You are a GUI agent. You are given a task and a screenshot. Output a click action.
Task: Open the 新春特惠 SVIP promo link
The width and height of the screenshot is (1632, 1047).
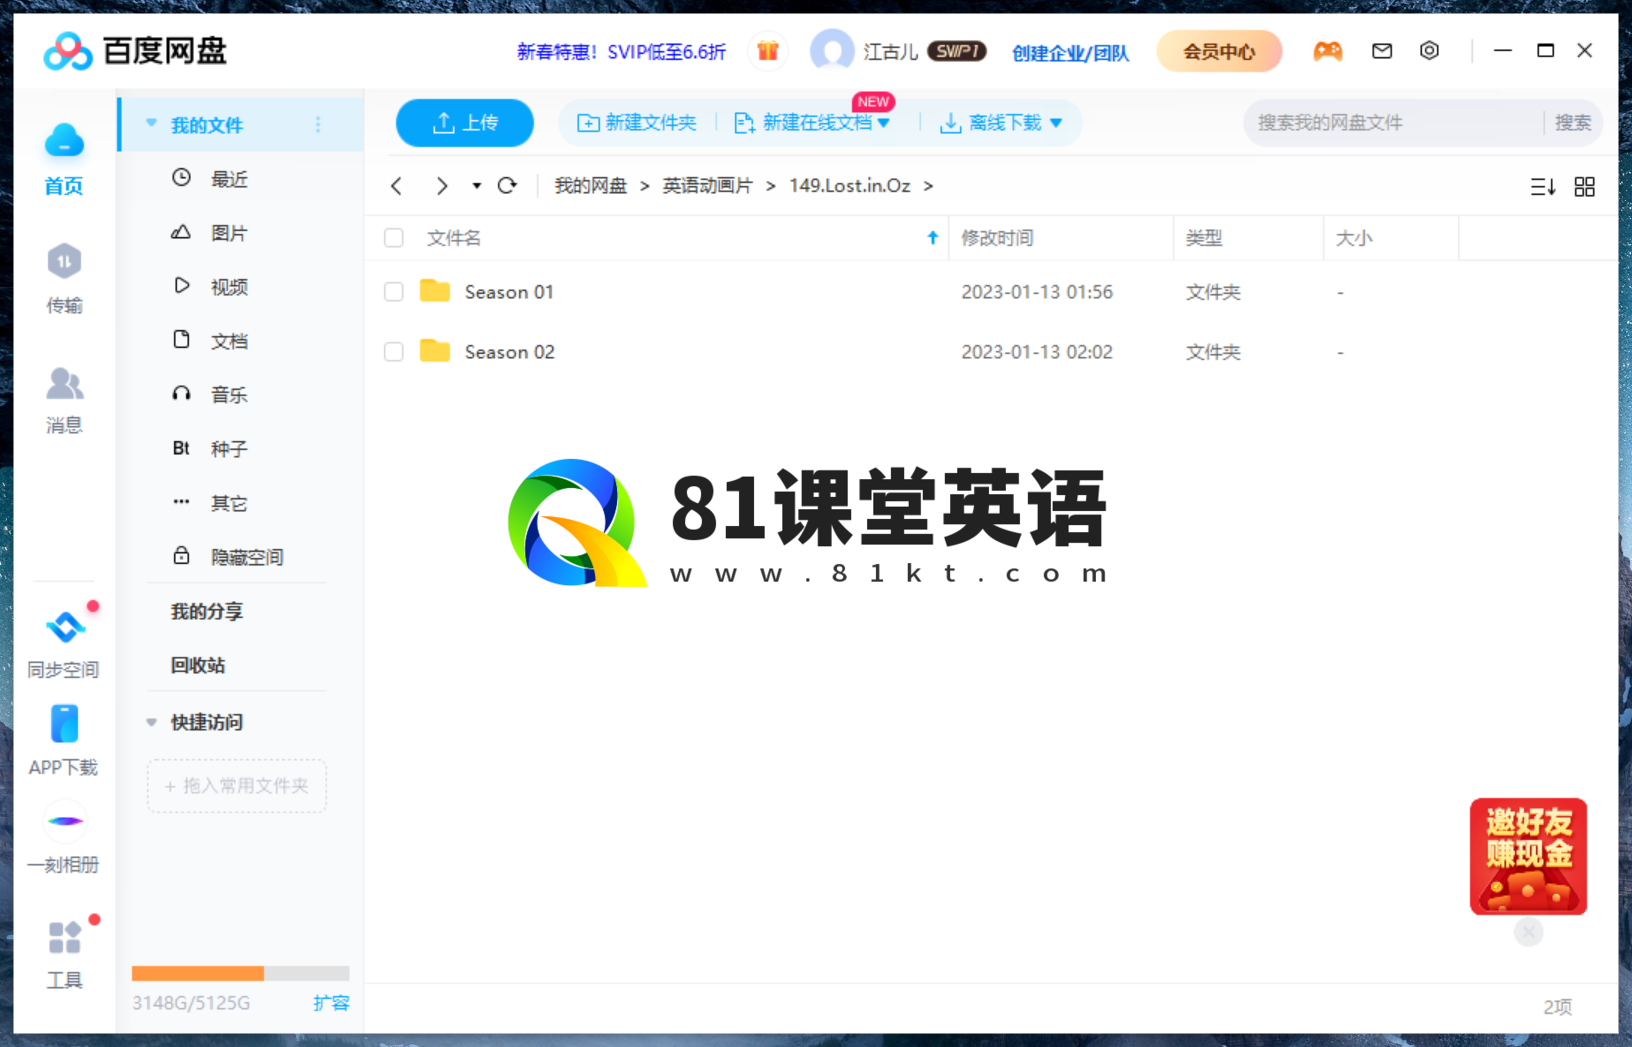tap(621, 52)
